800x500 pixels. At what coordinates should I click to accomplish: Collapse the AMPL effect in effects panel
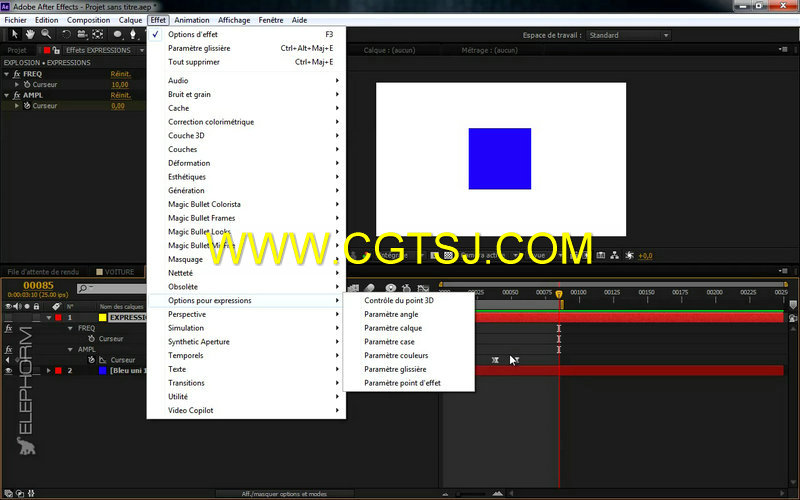[6, 95]
